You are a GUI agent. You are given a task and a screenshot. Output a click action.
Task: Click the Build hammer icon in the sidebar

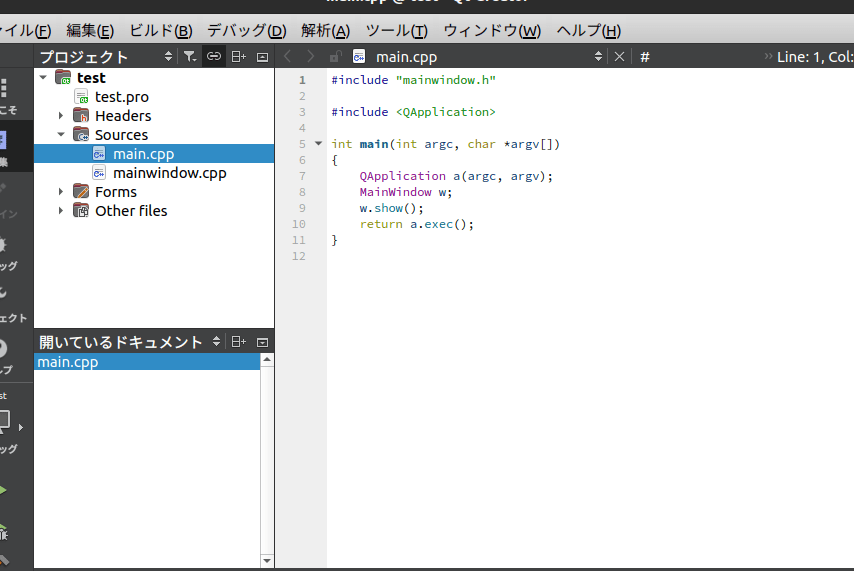[x=4, y=561]
